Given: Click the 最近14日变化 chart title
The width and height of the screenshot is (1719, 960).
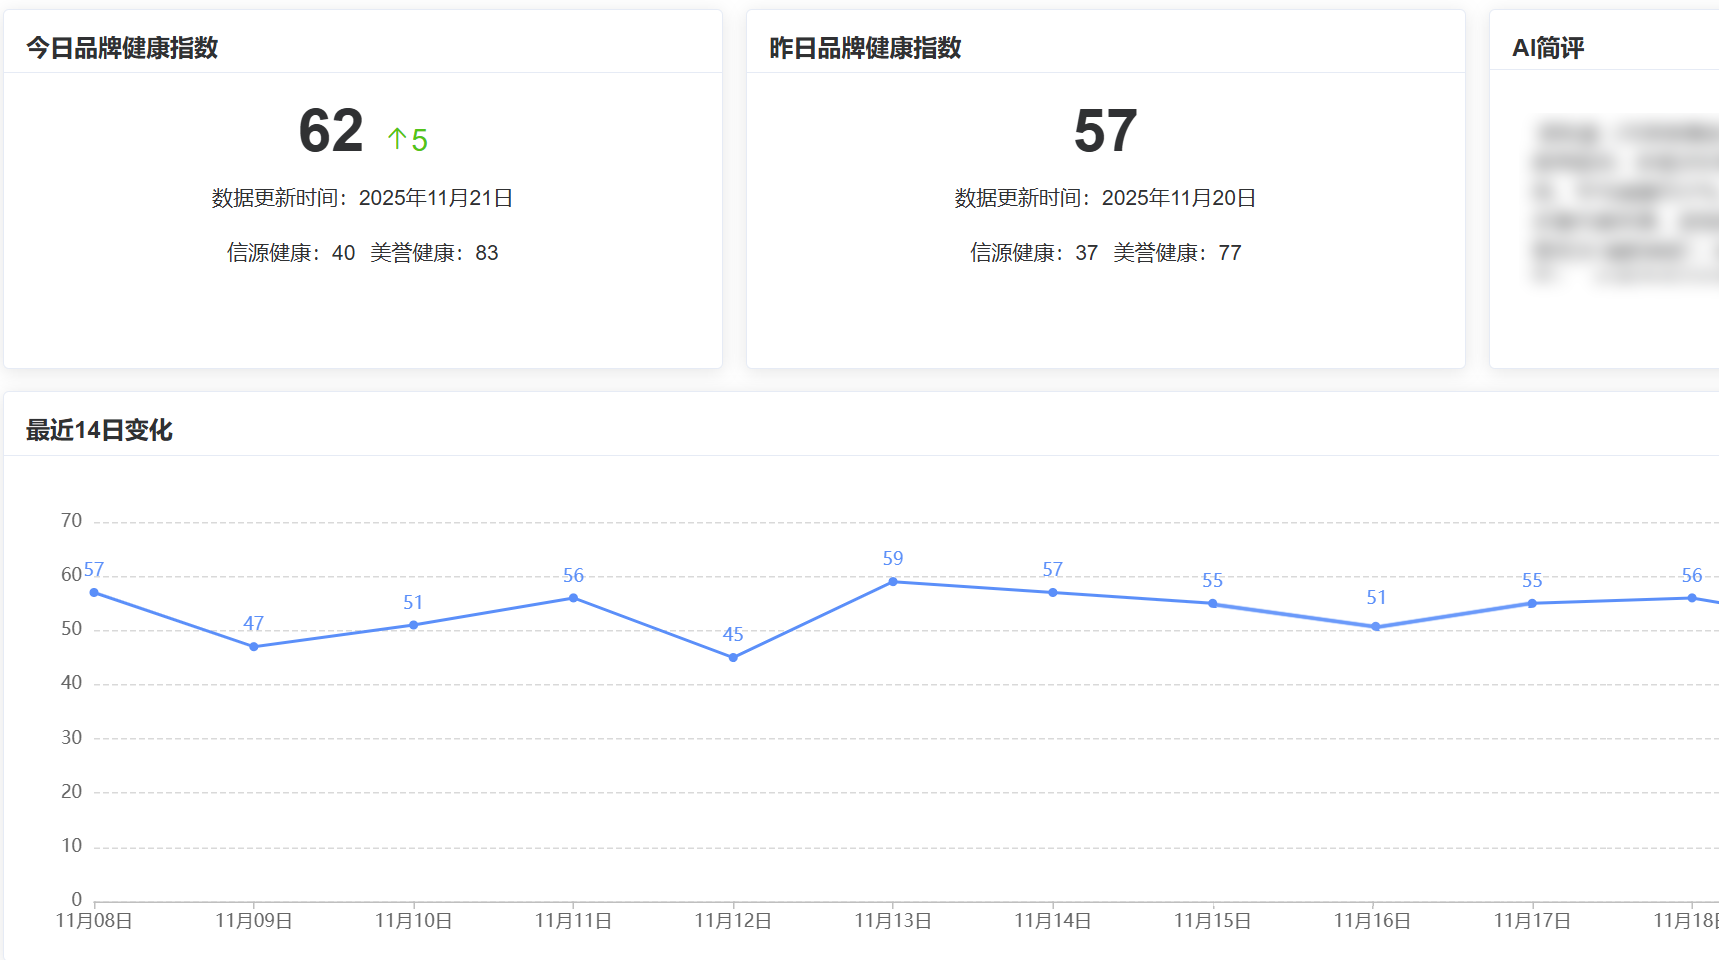Looking at the screenshot, I should (99, 430).
